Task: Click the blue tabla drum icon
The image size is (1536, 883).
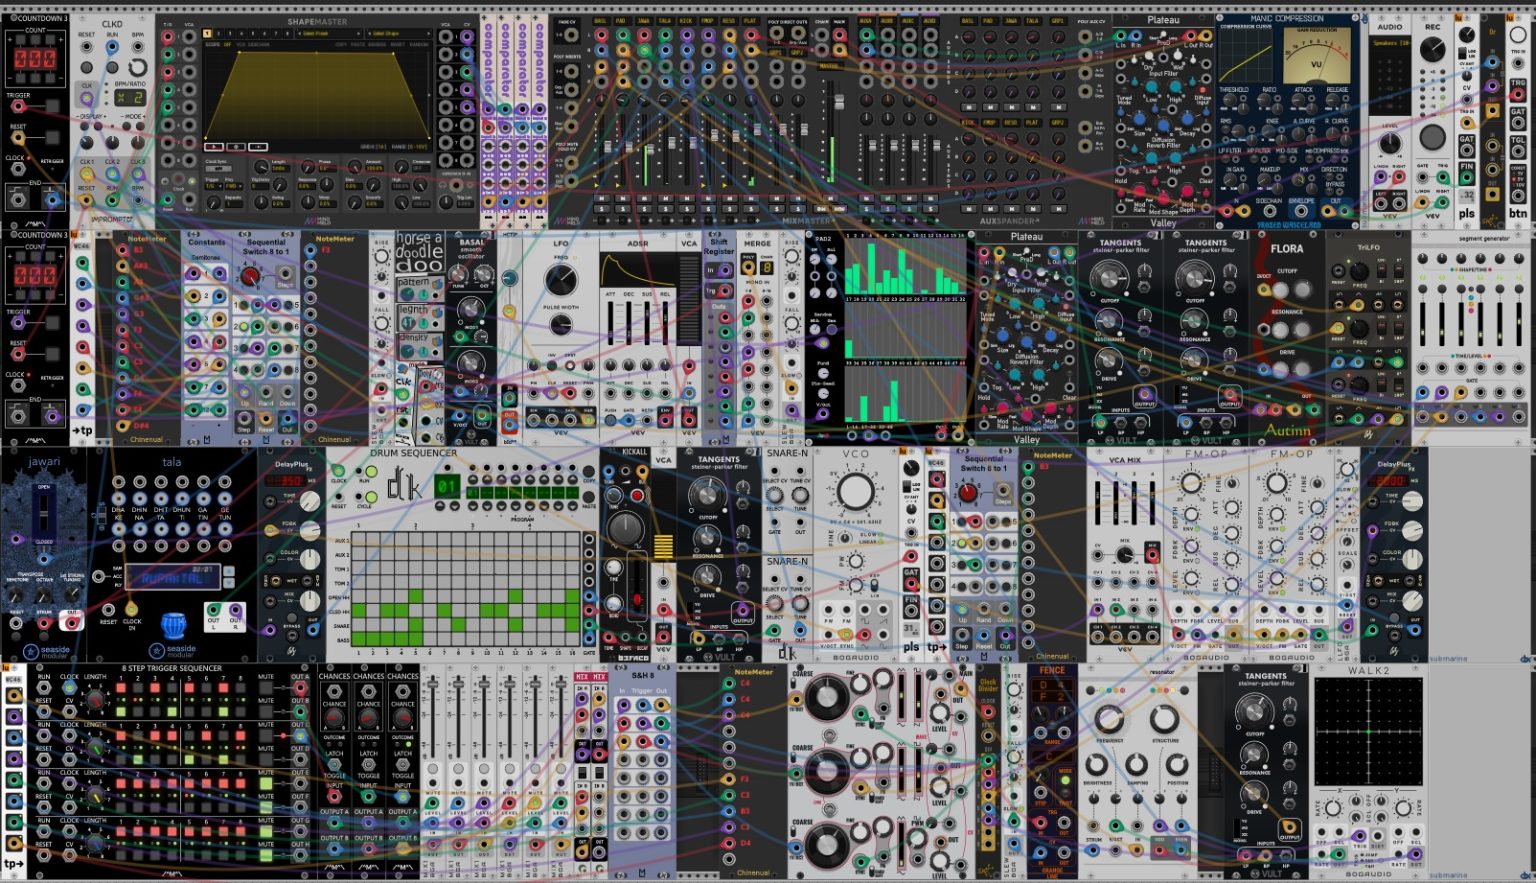Action: [x=173, y=626]
